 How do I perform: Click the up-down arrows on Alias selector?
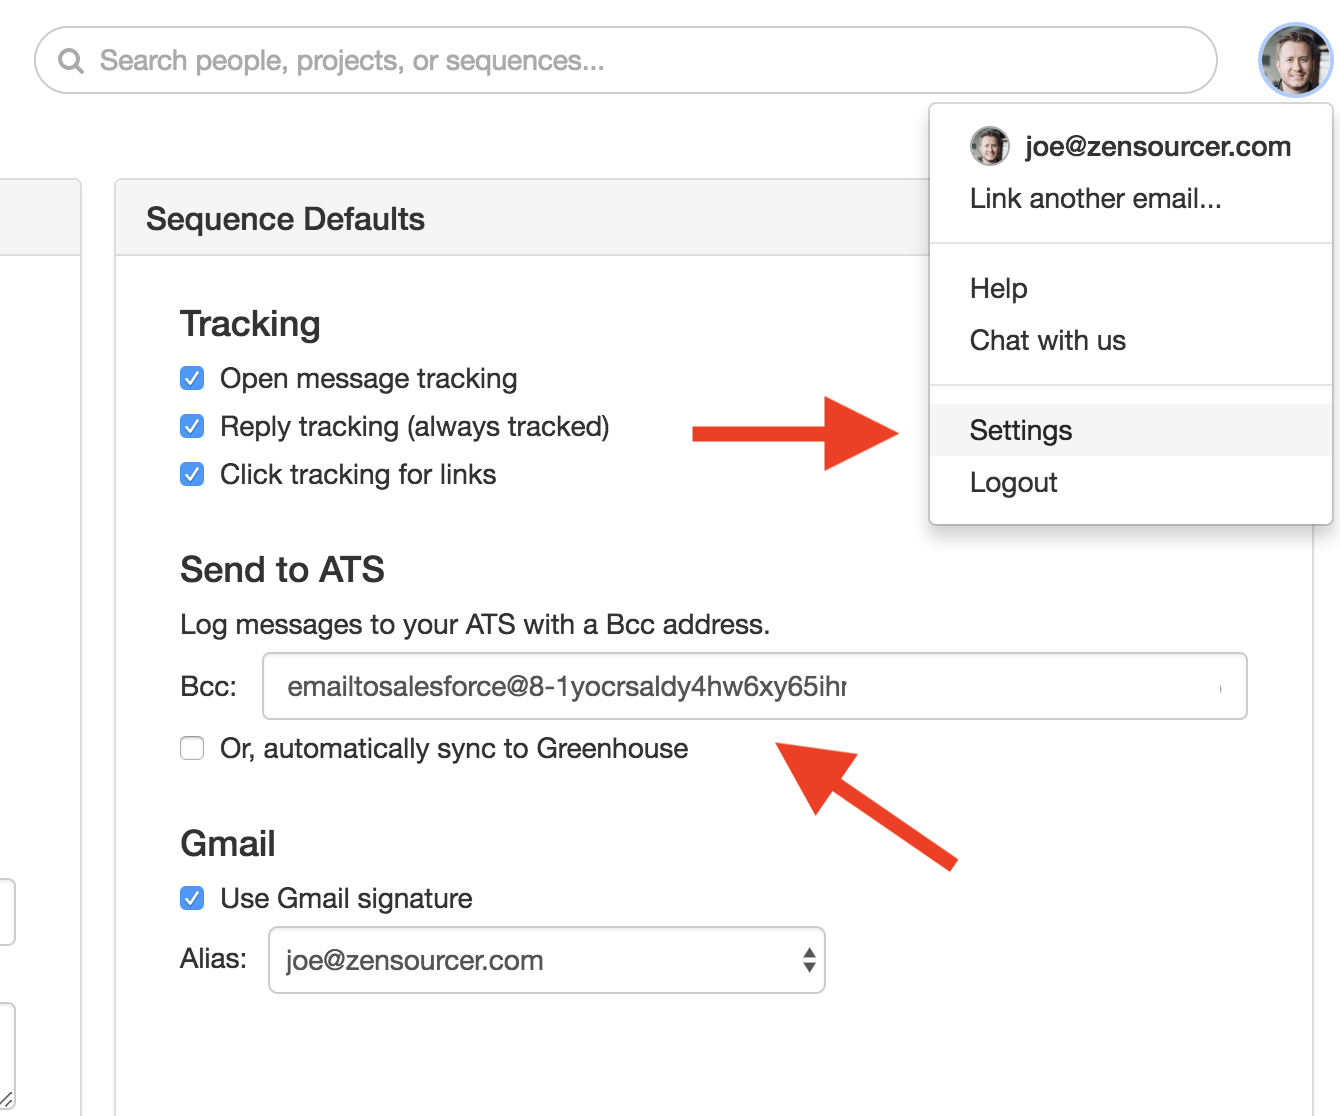(808, 960)
